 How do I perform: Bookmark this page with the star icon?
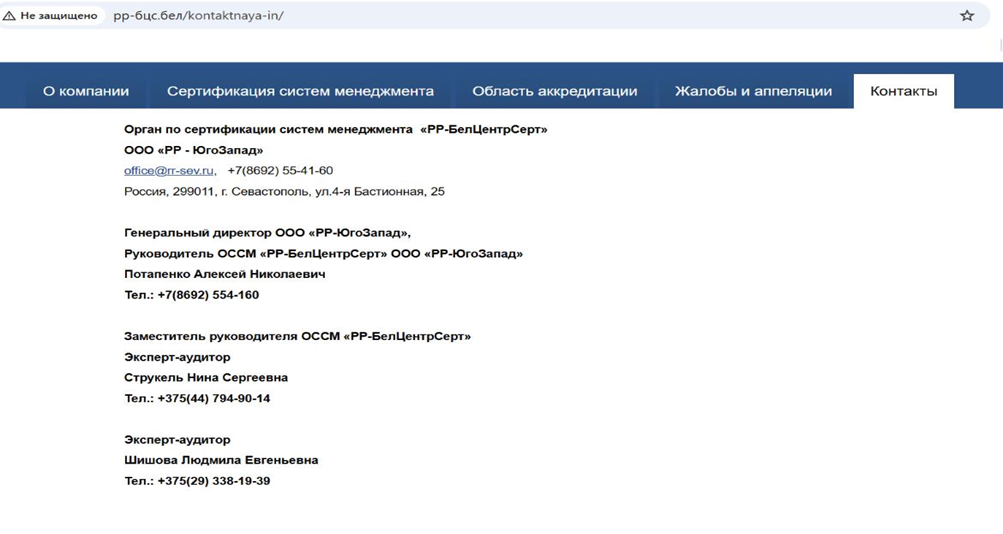(x=967, y=16)
